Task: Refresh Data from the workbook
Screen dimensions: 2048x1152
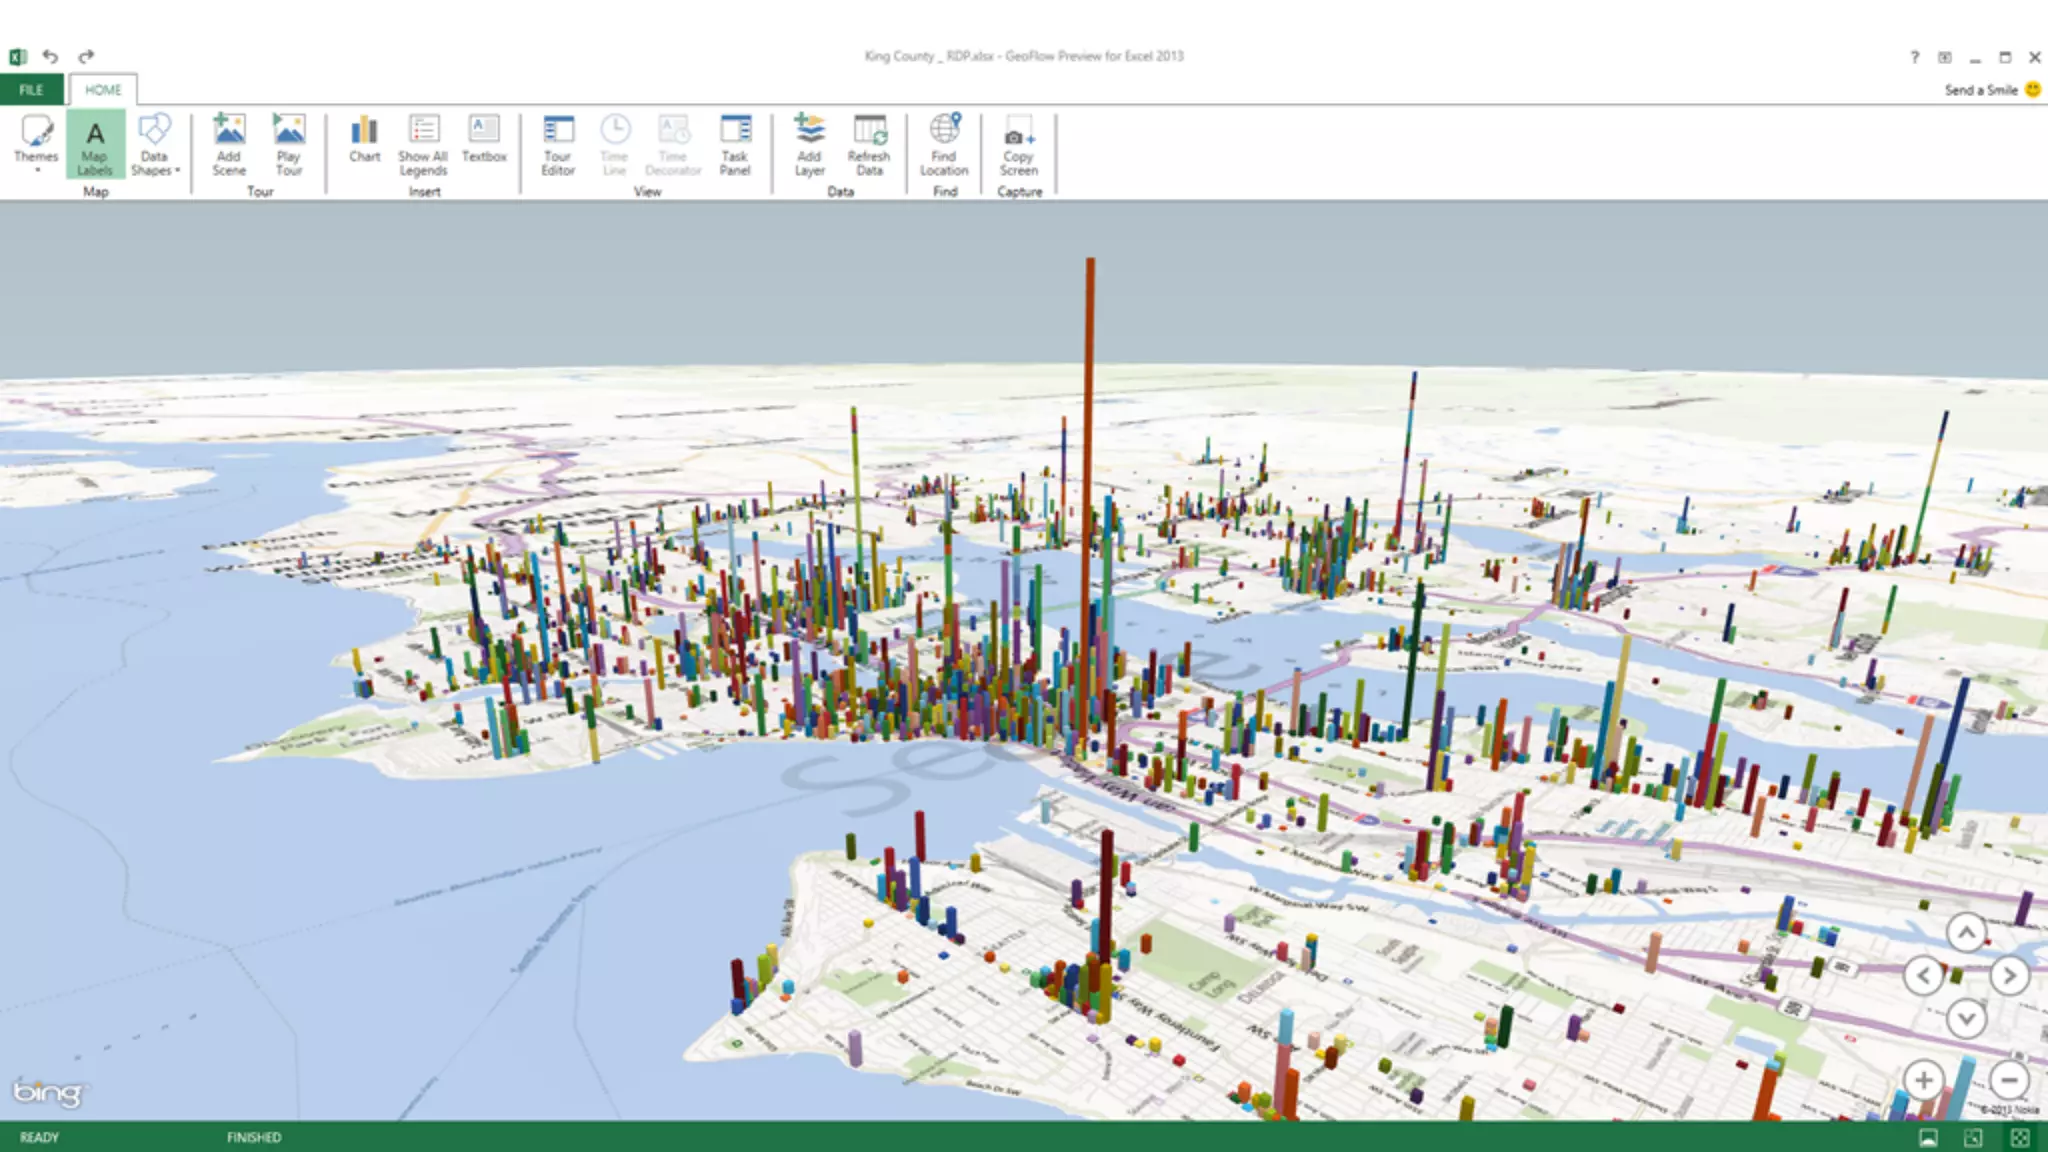Action: pyautogui.click(x=869, y=143)
